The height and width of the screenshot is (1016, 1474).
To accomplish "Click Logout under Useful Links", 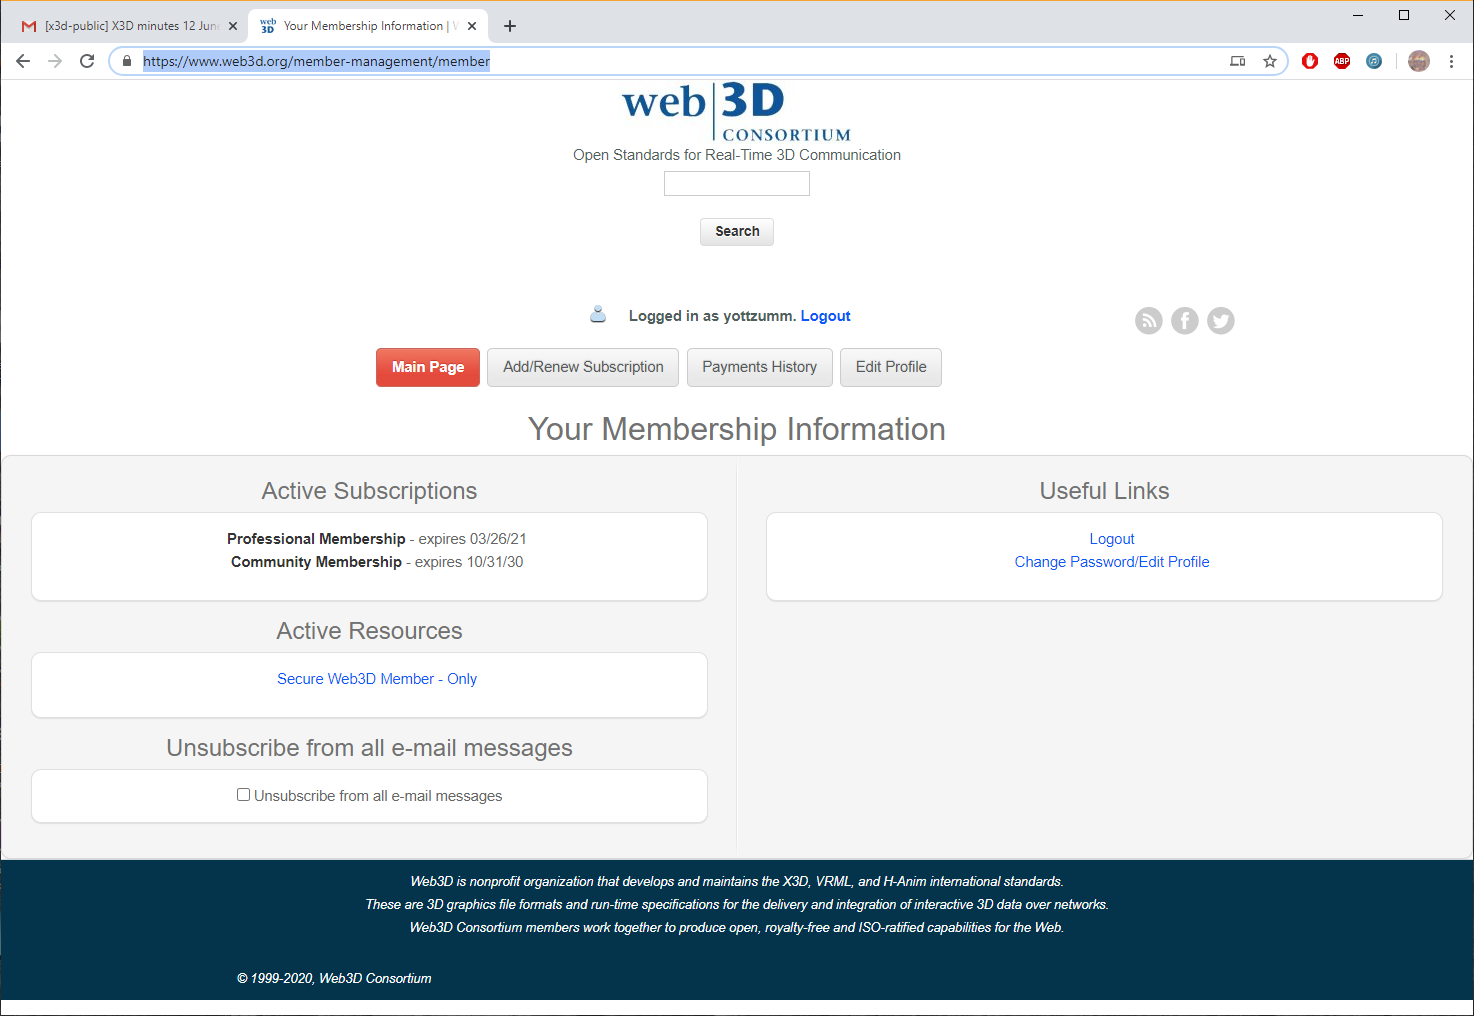I will pyautogui.click(x=1112, y=539).
